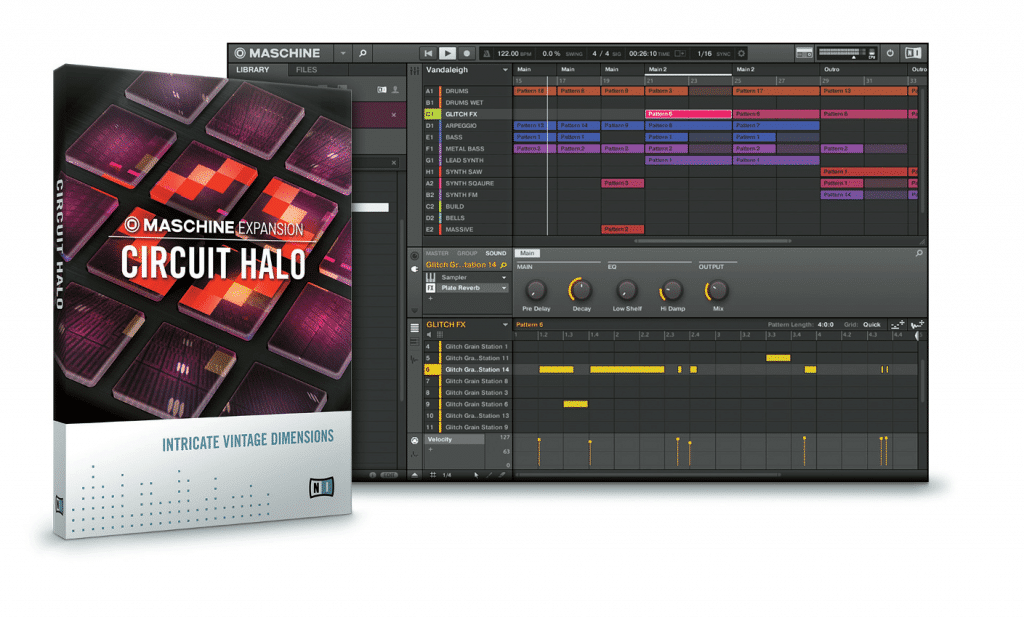Click the pattern editor speaker icon
Screen dimensions: 1024x618
tap(429, 335)
